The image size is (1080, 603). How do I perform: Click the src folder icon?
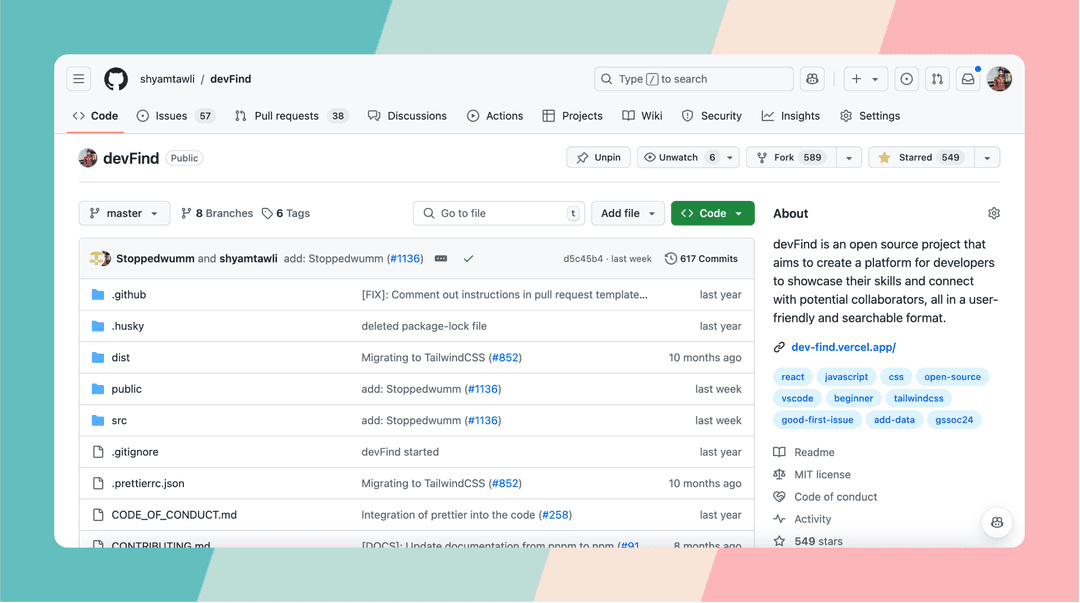[98, 420]
